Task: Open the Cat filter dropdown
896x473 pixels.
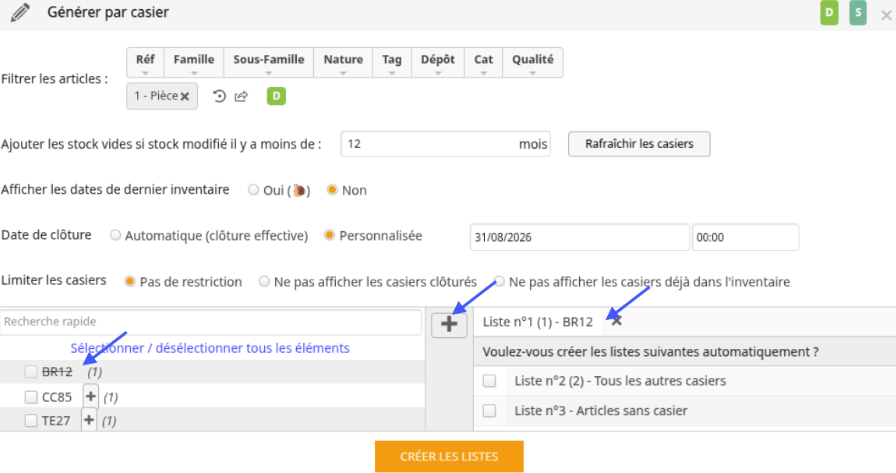Action: [483, 62]
